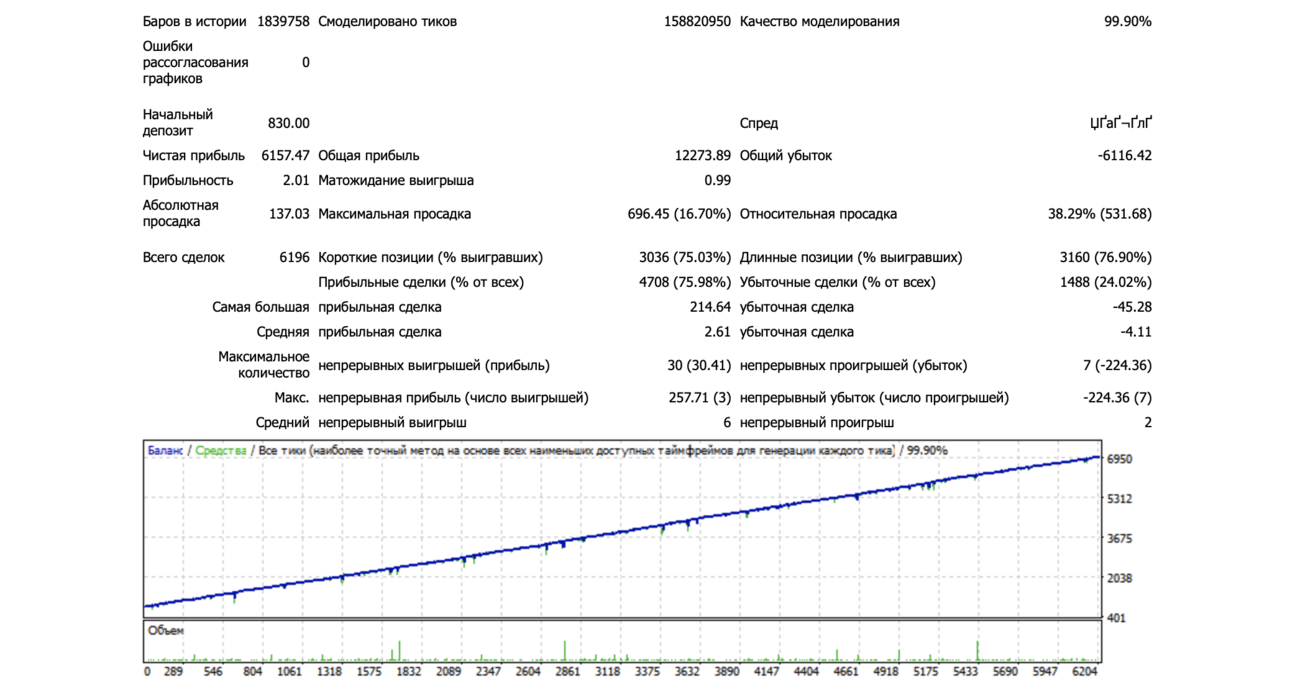Select the initial deposit value 830.00
Image resolution: width=1290 pixels, height=688 pixels.
[289, 123]
